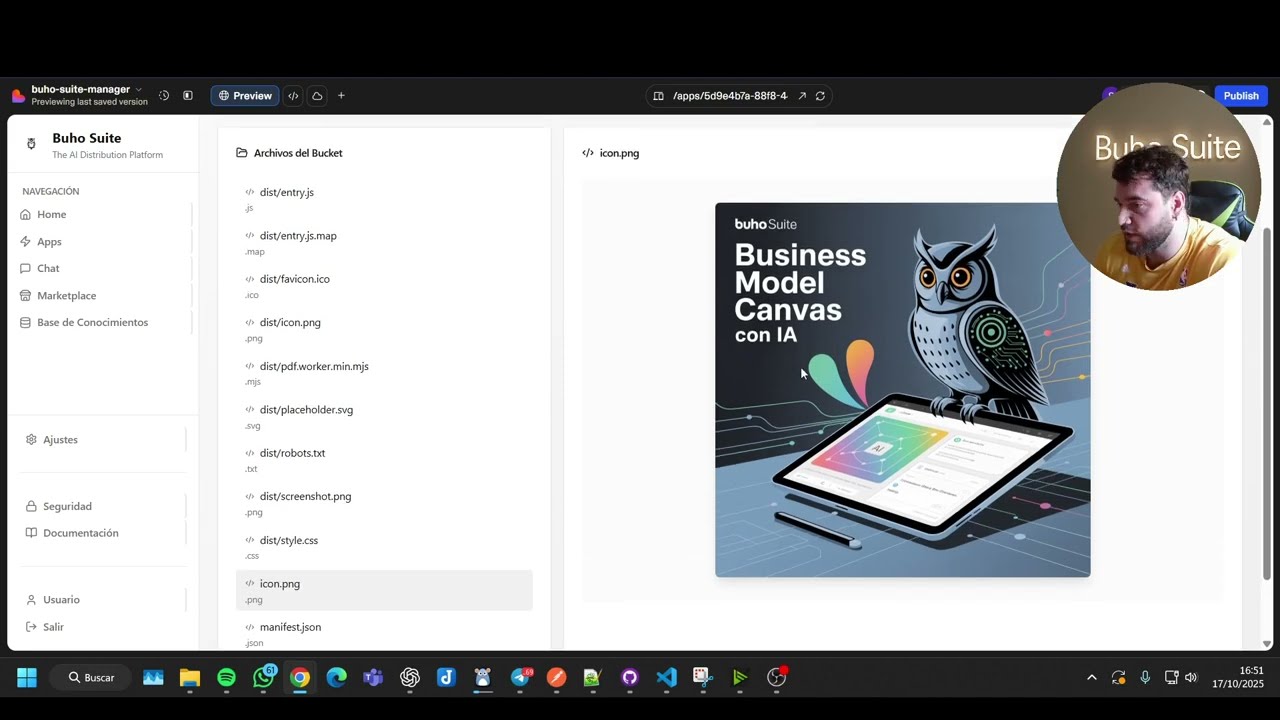Select dist/robots.txt file
The width and height of the screenshot is (1280, 720).
[x=384, y=460]
